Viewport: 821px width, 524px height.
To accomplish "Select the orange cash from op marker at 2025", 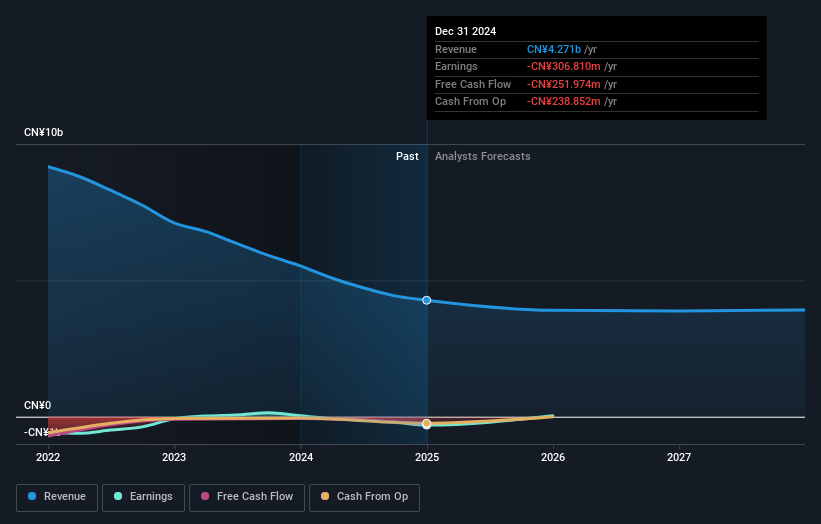I will (x=427, y=423).
